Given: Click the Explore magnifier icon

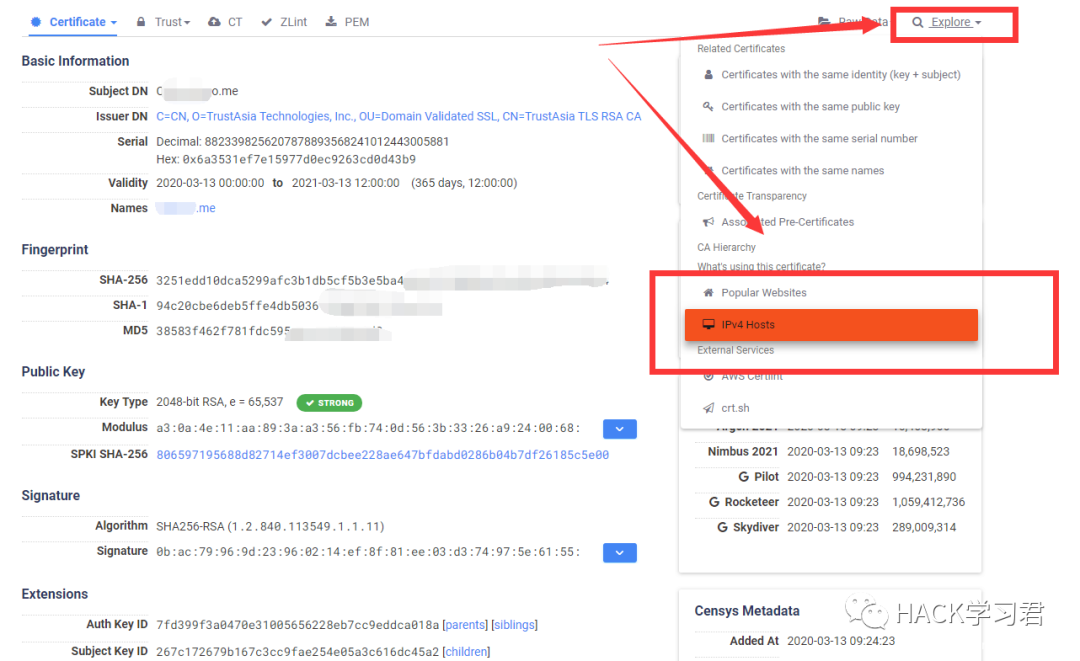Looking at the screenshot, I should (x=917, y=22).
